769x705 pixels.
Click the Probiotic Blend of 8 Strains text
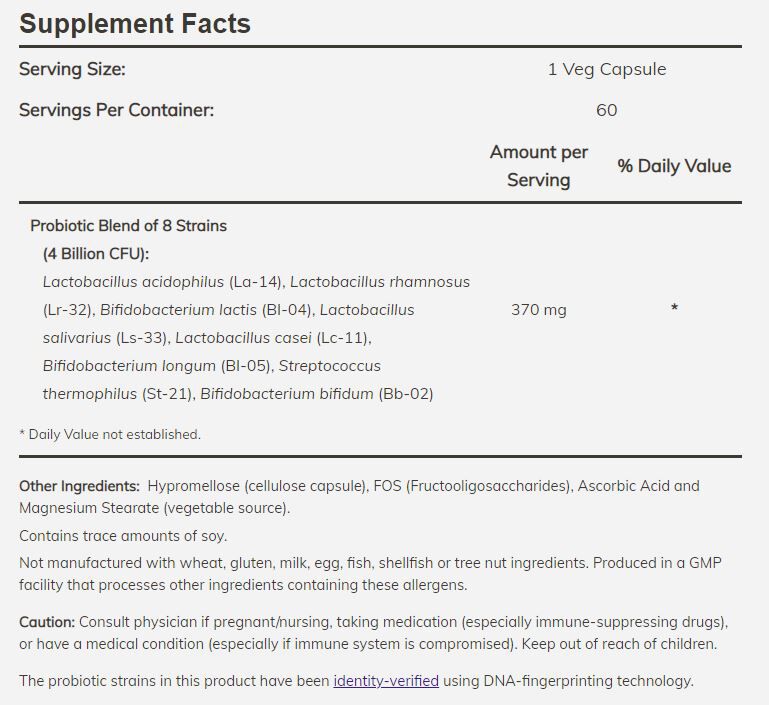[x=128, y=226]
